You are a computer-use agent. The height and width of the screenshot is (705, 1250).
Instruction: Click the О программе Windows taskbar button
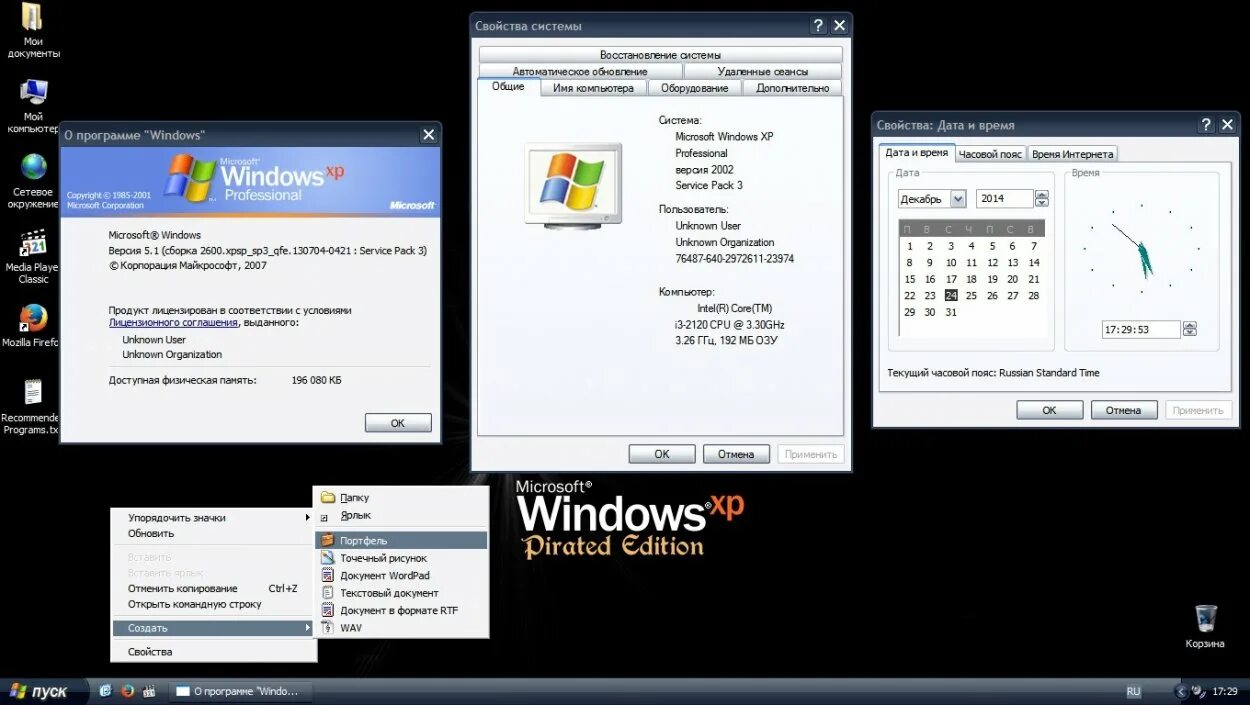pos(238,691)
